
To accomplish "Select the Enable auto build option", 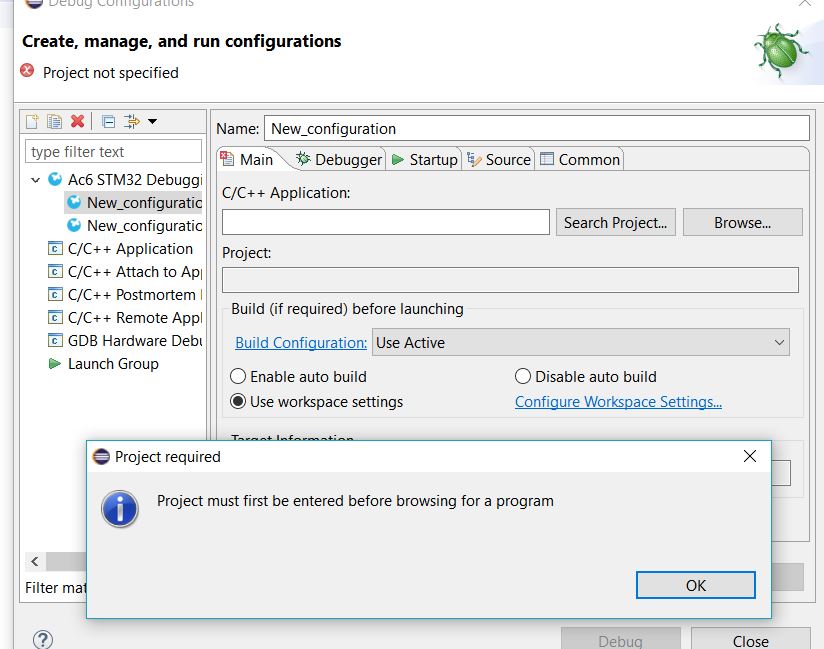I will point(238,377).
